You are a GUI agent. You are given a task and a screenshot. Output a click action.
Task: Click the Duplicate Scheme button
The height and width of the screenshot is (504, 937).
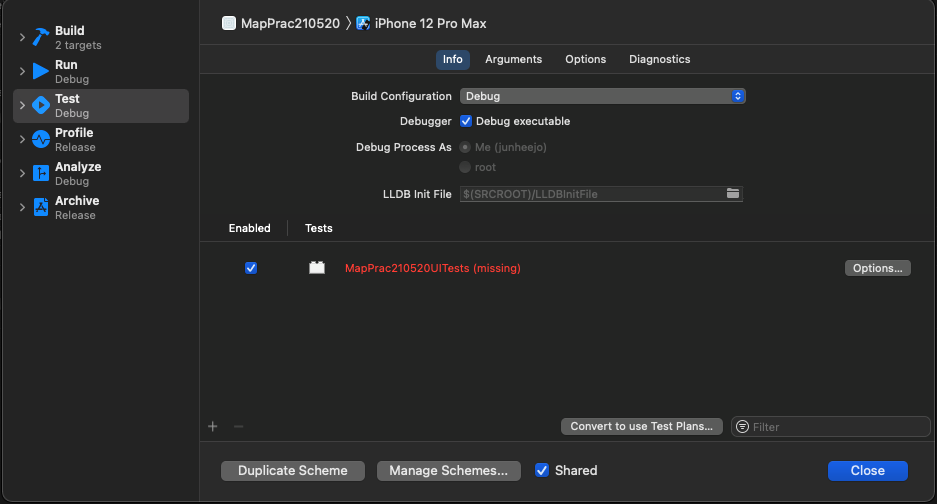coord(293,471)
